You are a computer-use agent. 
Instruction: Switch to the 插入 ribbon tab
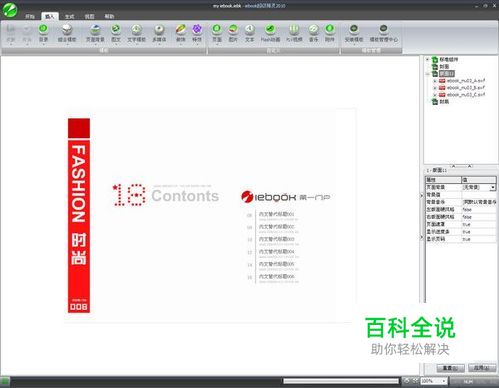[x=50, y=16]
